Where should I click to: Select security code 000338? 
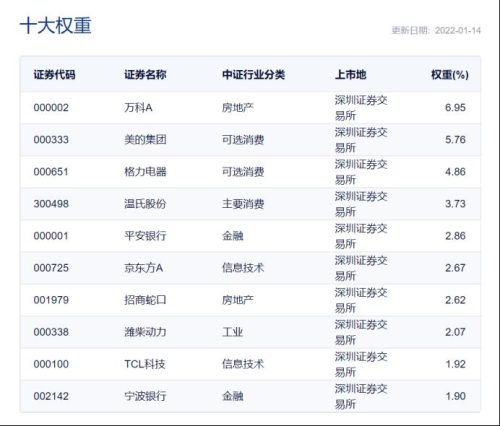click(51, 332)
